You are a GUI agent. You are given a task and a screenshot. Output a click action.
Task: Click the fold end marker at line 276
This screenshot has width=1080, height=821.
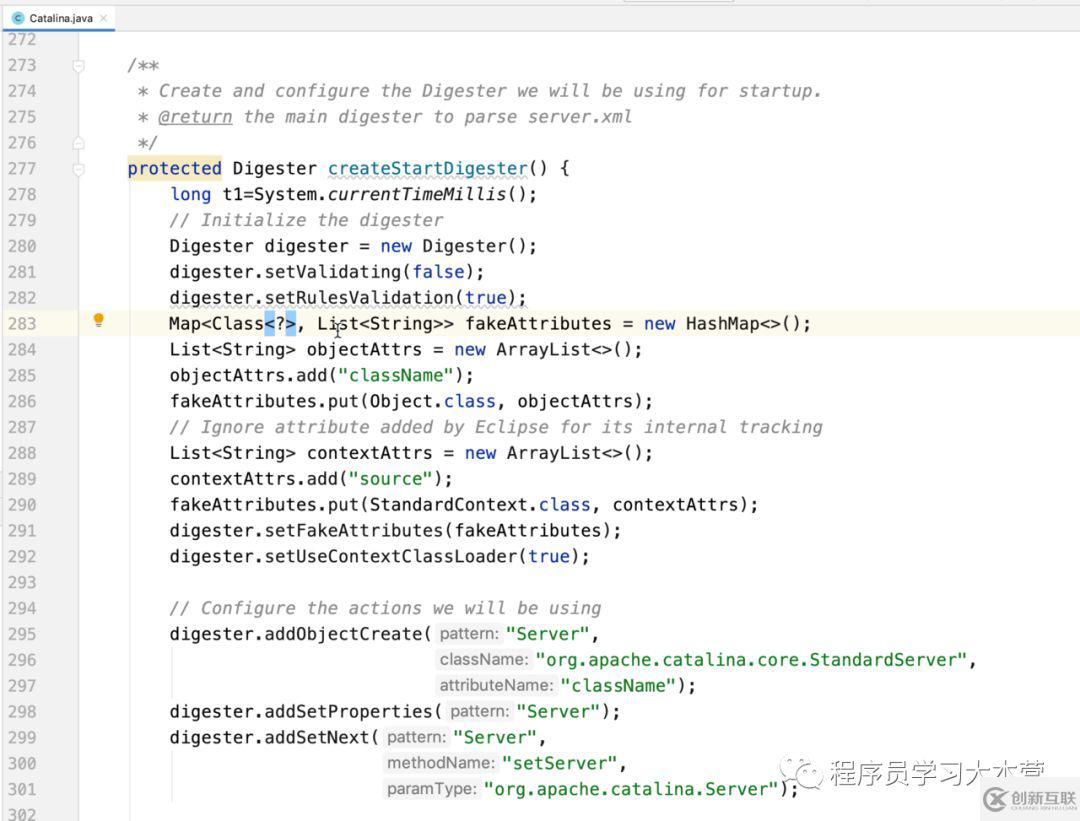[78, 143]
